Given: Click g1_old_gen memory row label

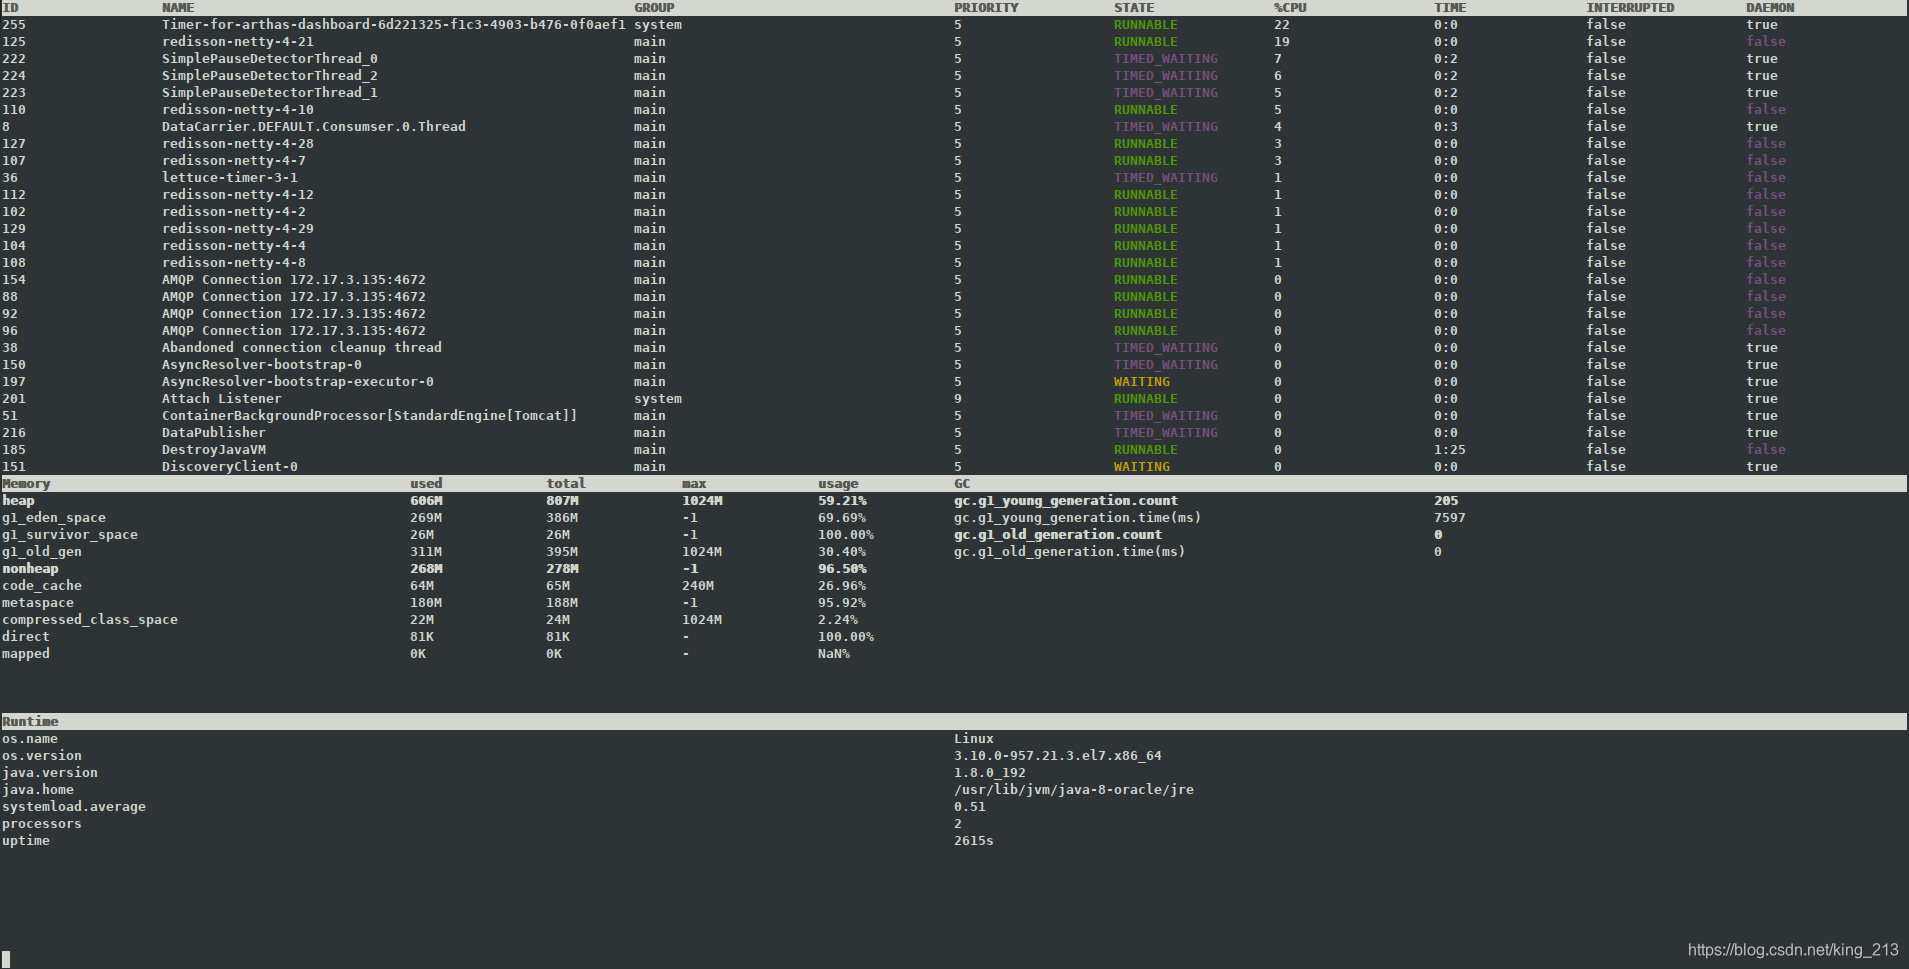Looking at the screenshot, I should pyautogui.click(x=42, y=552).
